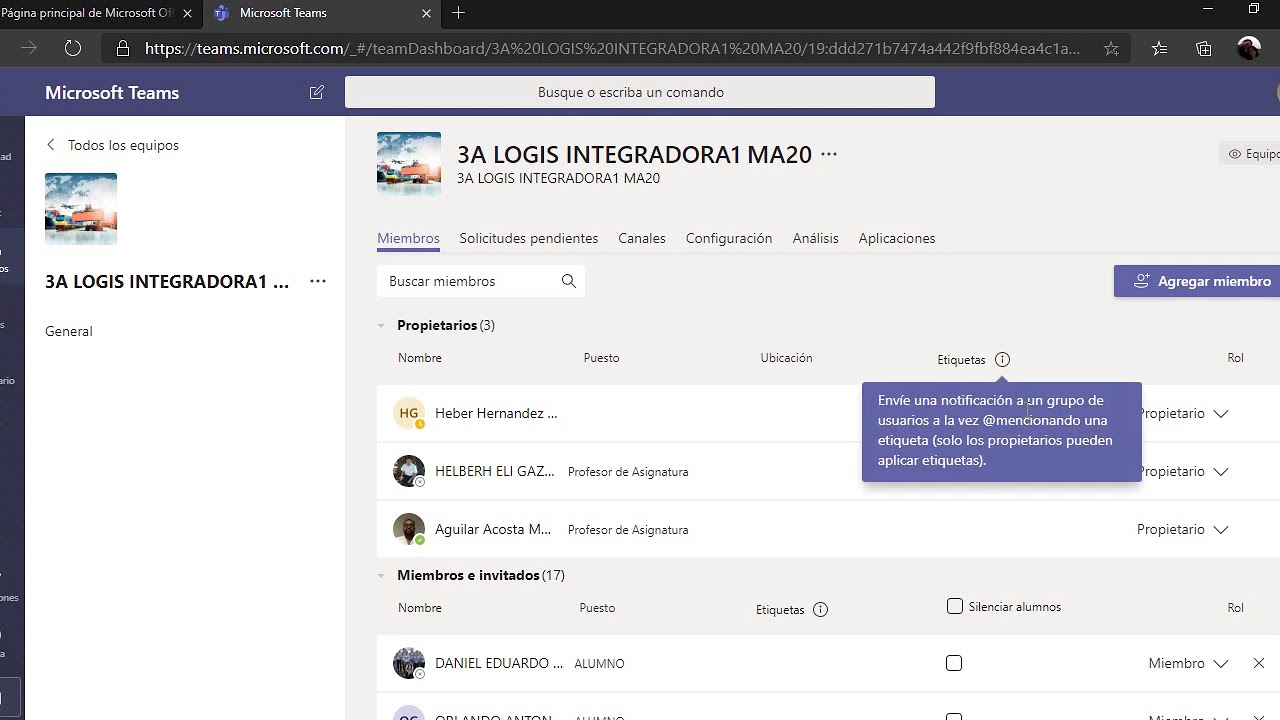
Task: Click the search magnifier in Buscar miembros
Action: tap(569, 281)
